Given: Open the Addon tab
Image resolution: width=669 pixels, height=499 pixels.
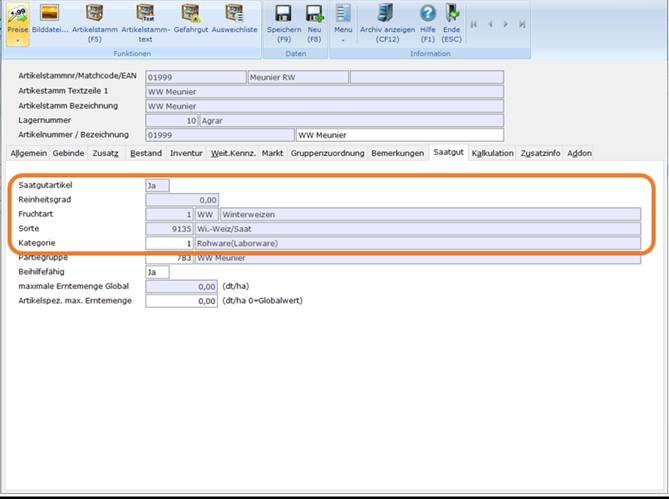Looking at the screenshot, I should tap(579, 153).
